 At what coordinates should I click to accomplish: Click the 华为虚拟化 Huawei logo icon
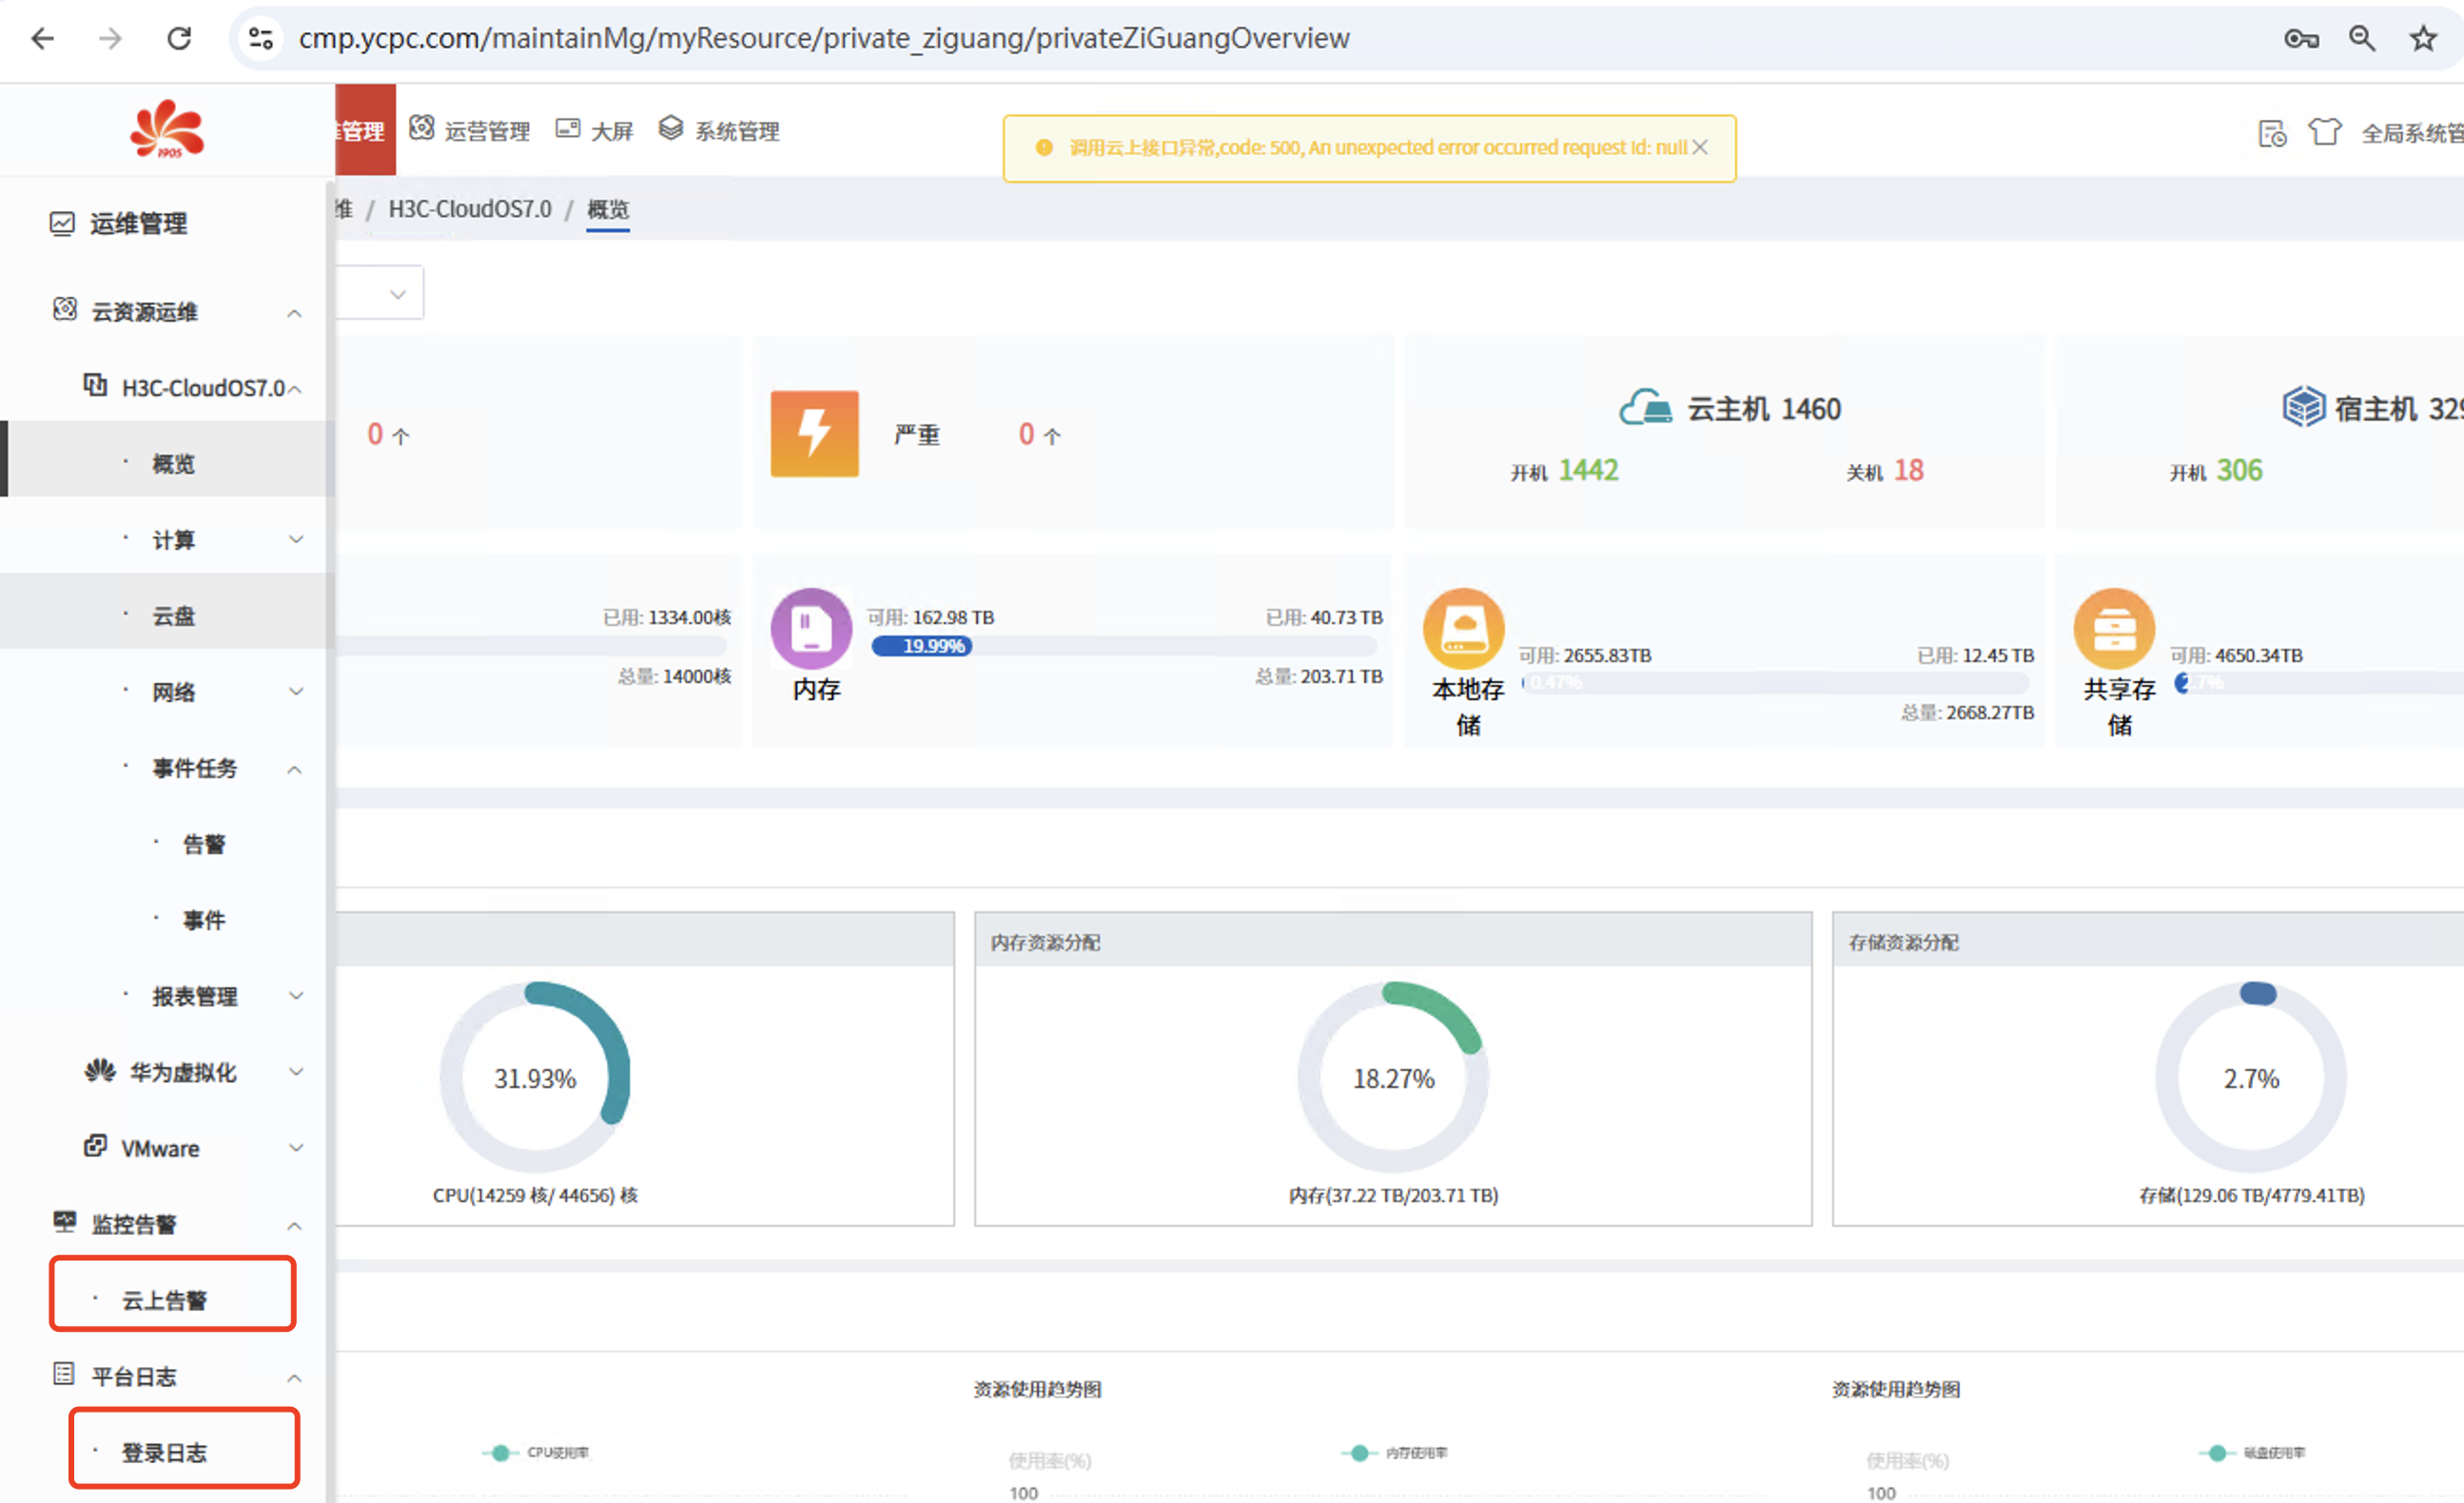tap(99, 1071)
